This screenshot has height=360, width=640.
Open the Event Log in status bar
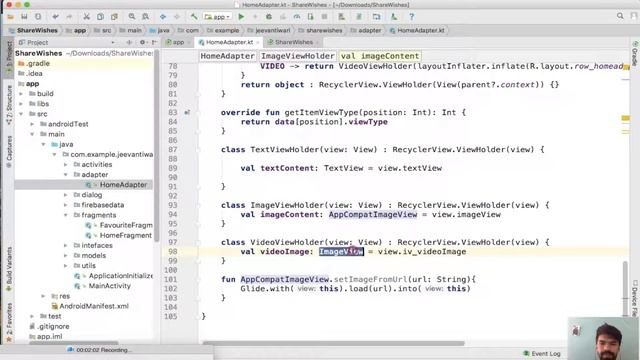pos(542,353)
